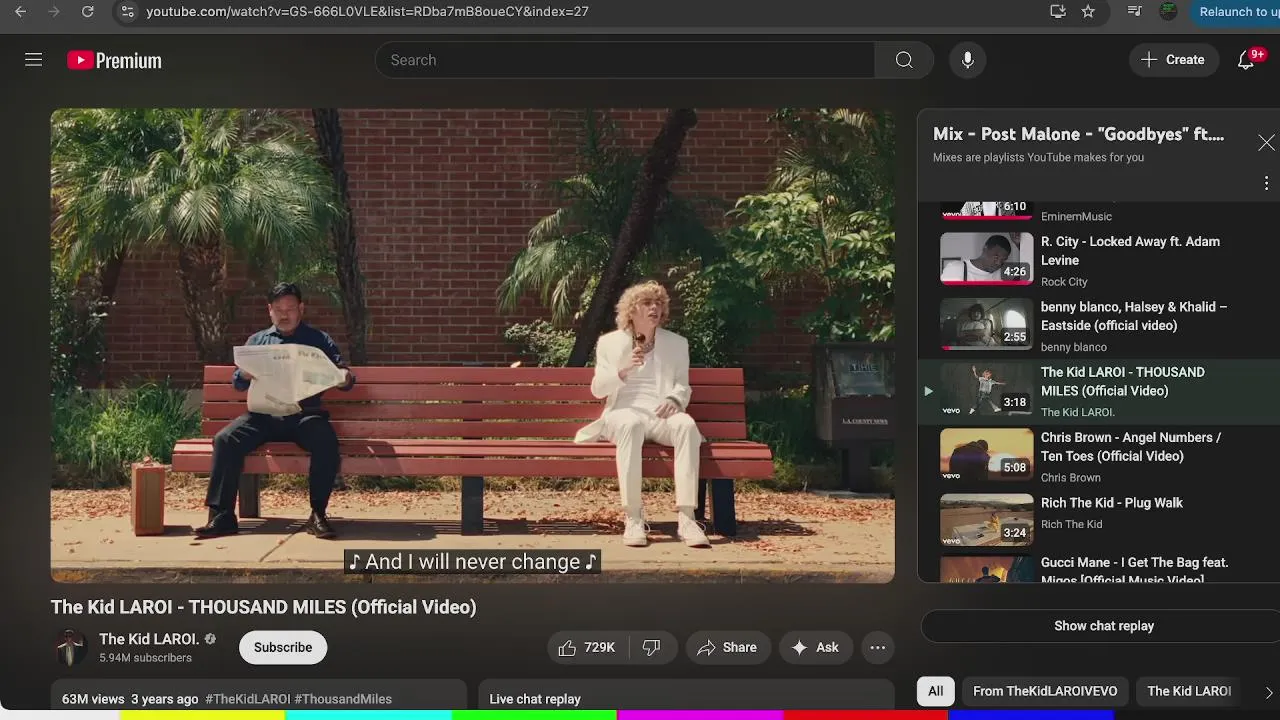Close the Mix playlist panel

[x=1266, y=143]
